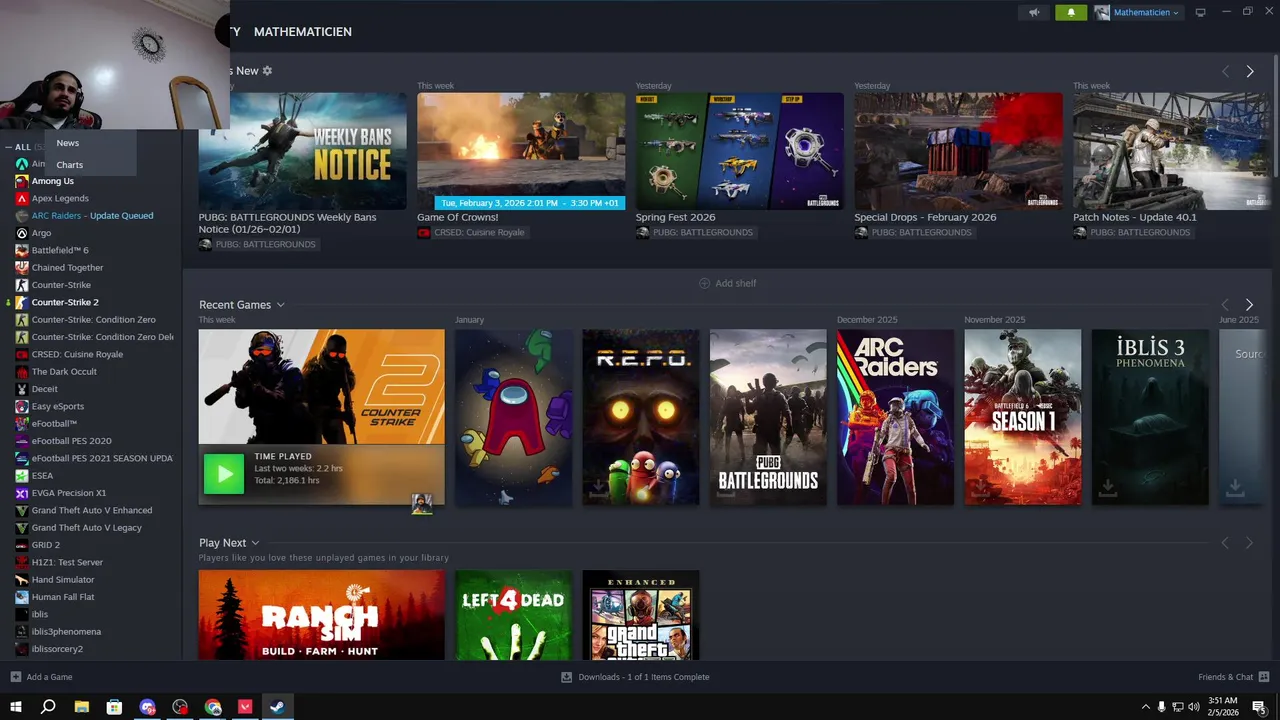The image size is (1280, 720).
Task: Select News in the community dropdown menu
Action: click(x=68, y=143)
